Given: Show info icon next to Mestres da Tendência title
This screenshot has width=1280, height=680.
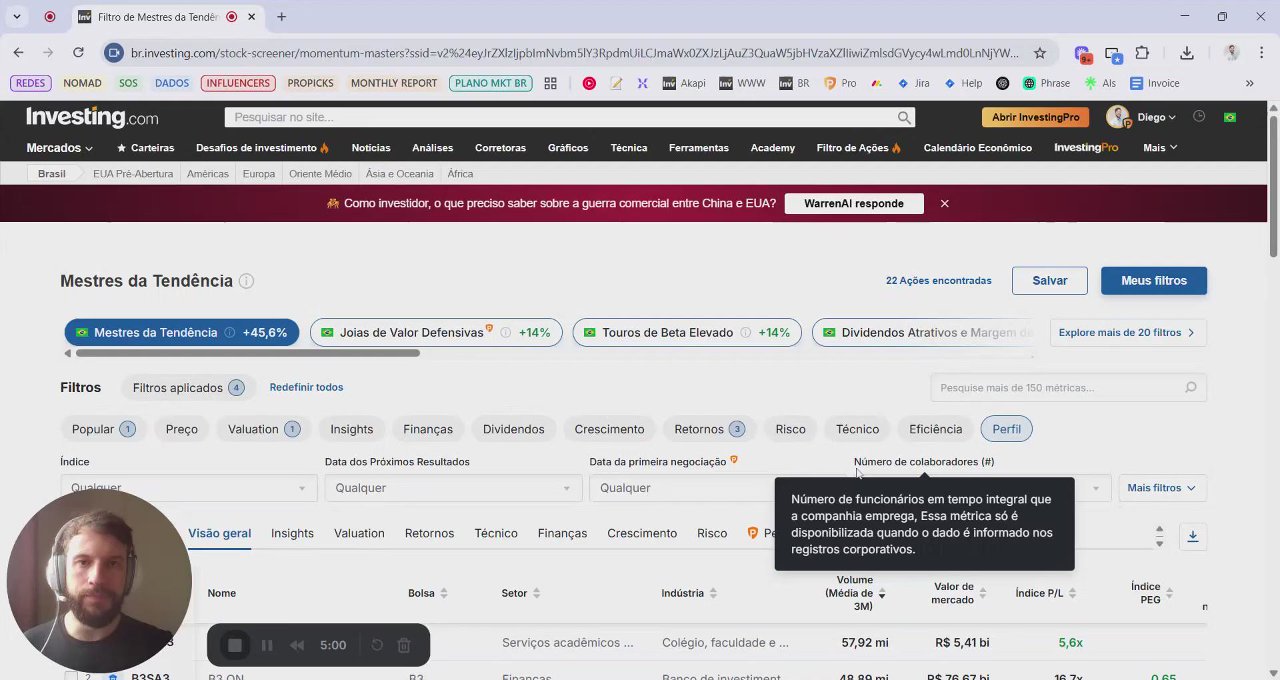Looking at the screenshot, I should point(246,281).
